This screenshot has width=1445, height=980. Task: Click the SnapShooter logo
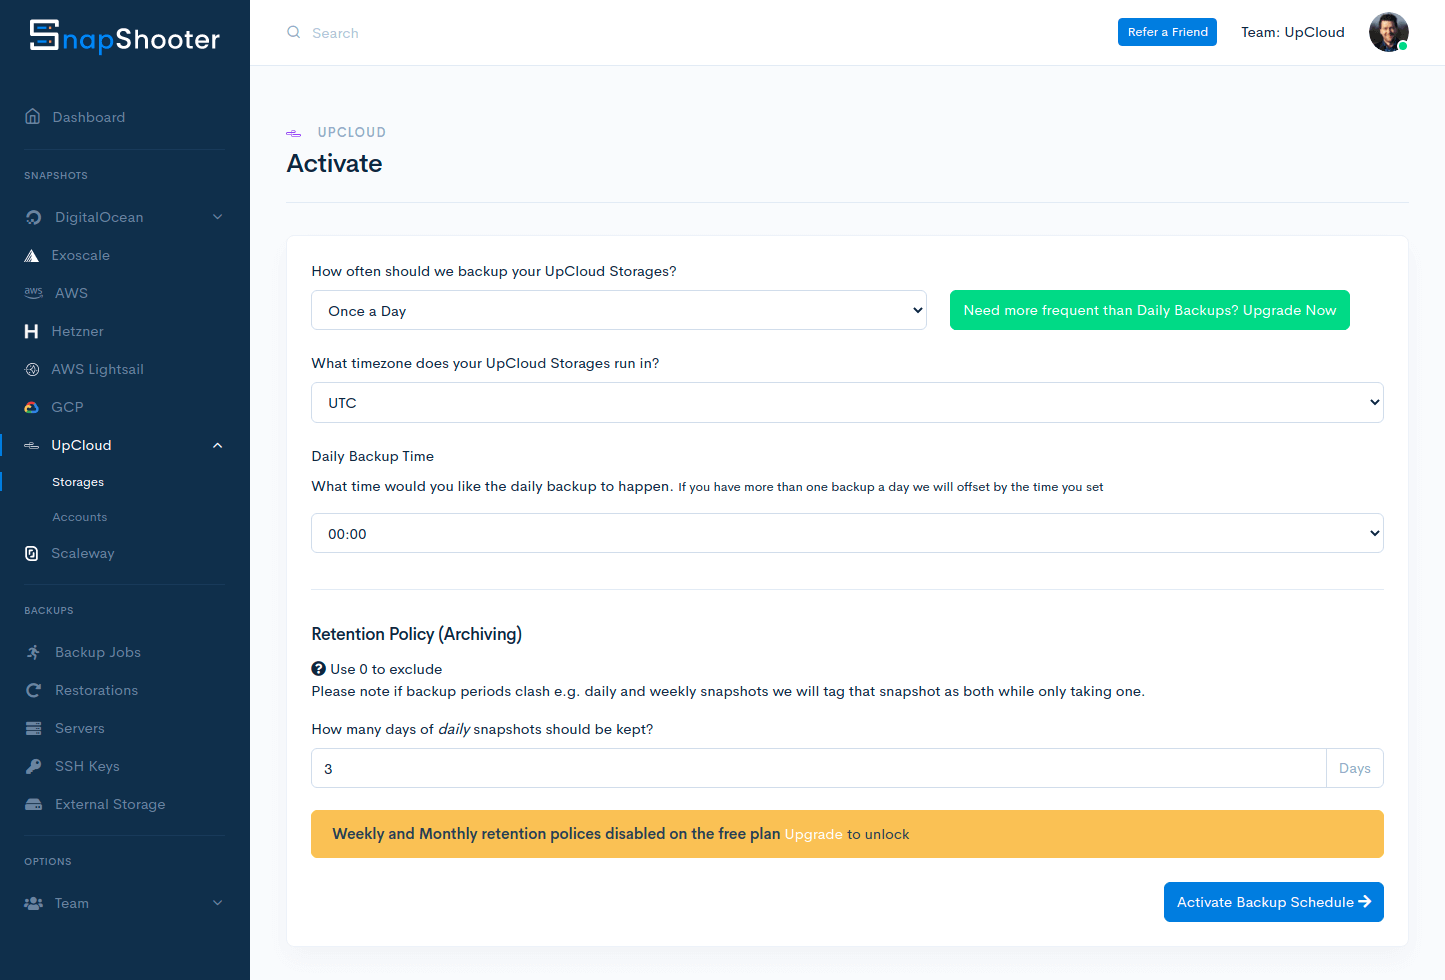(x=124, y=37)
